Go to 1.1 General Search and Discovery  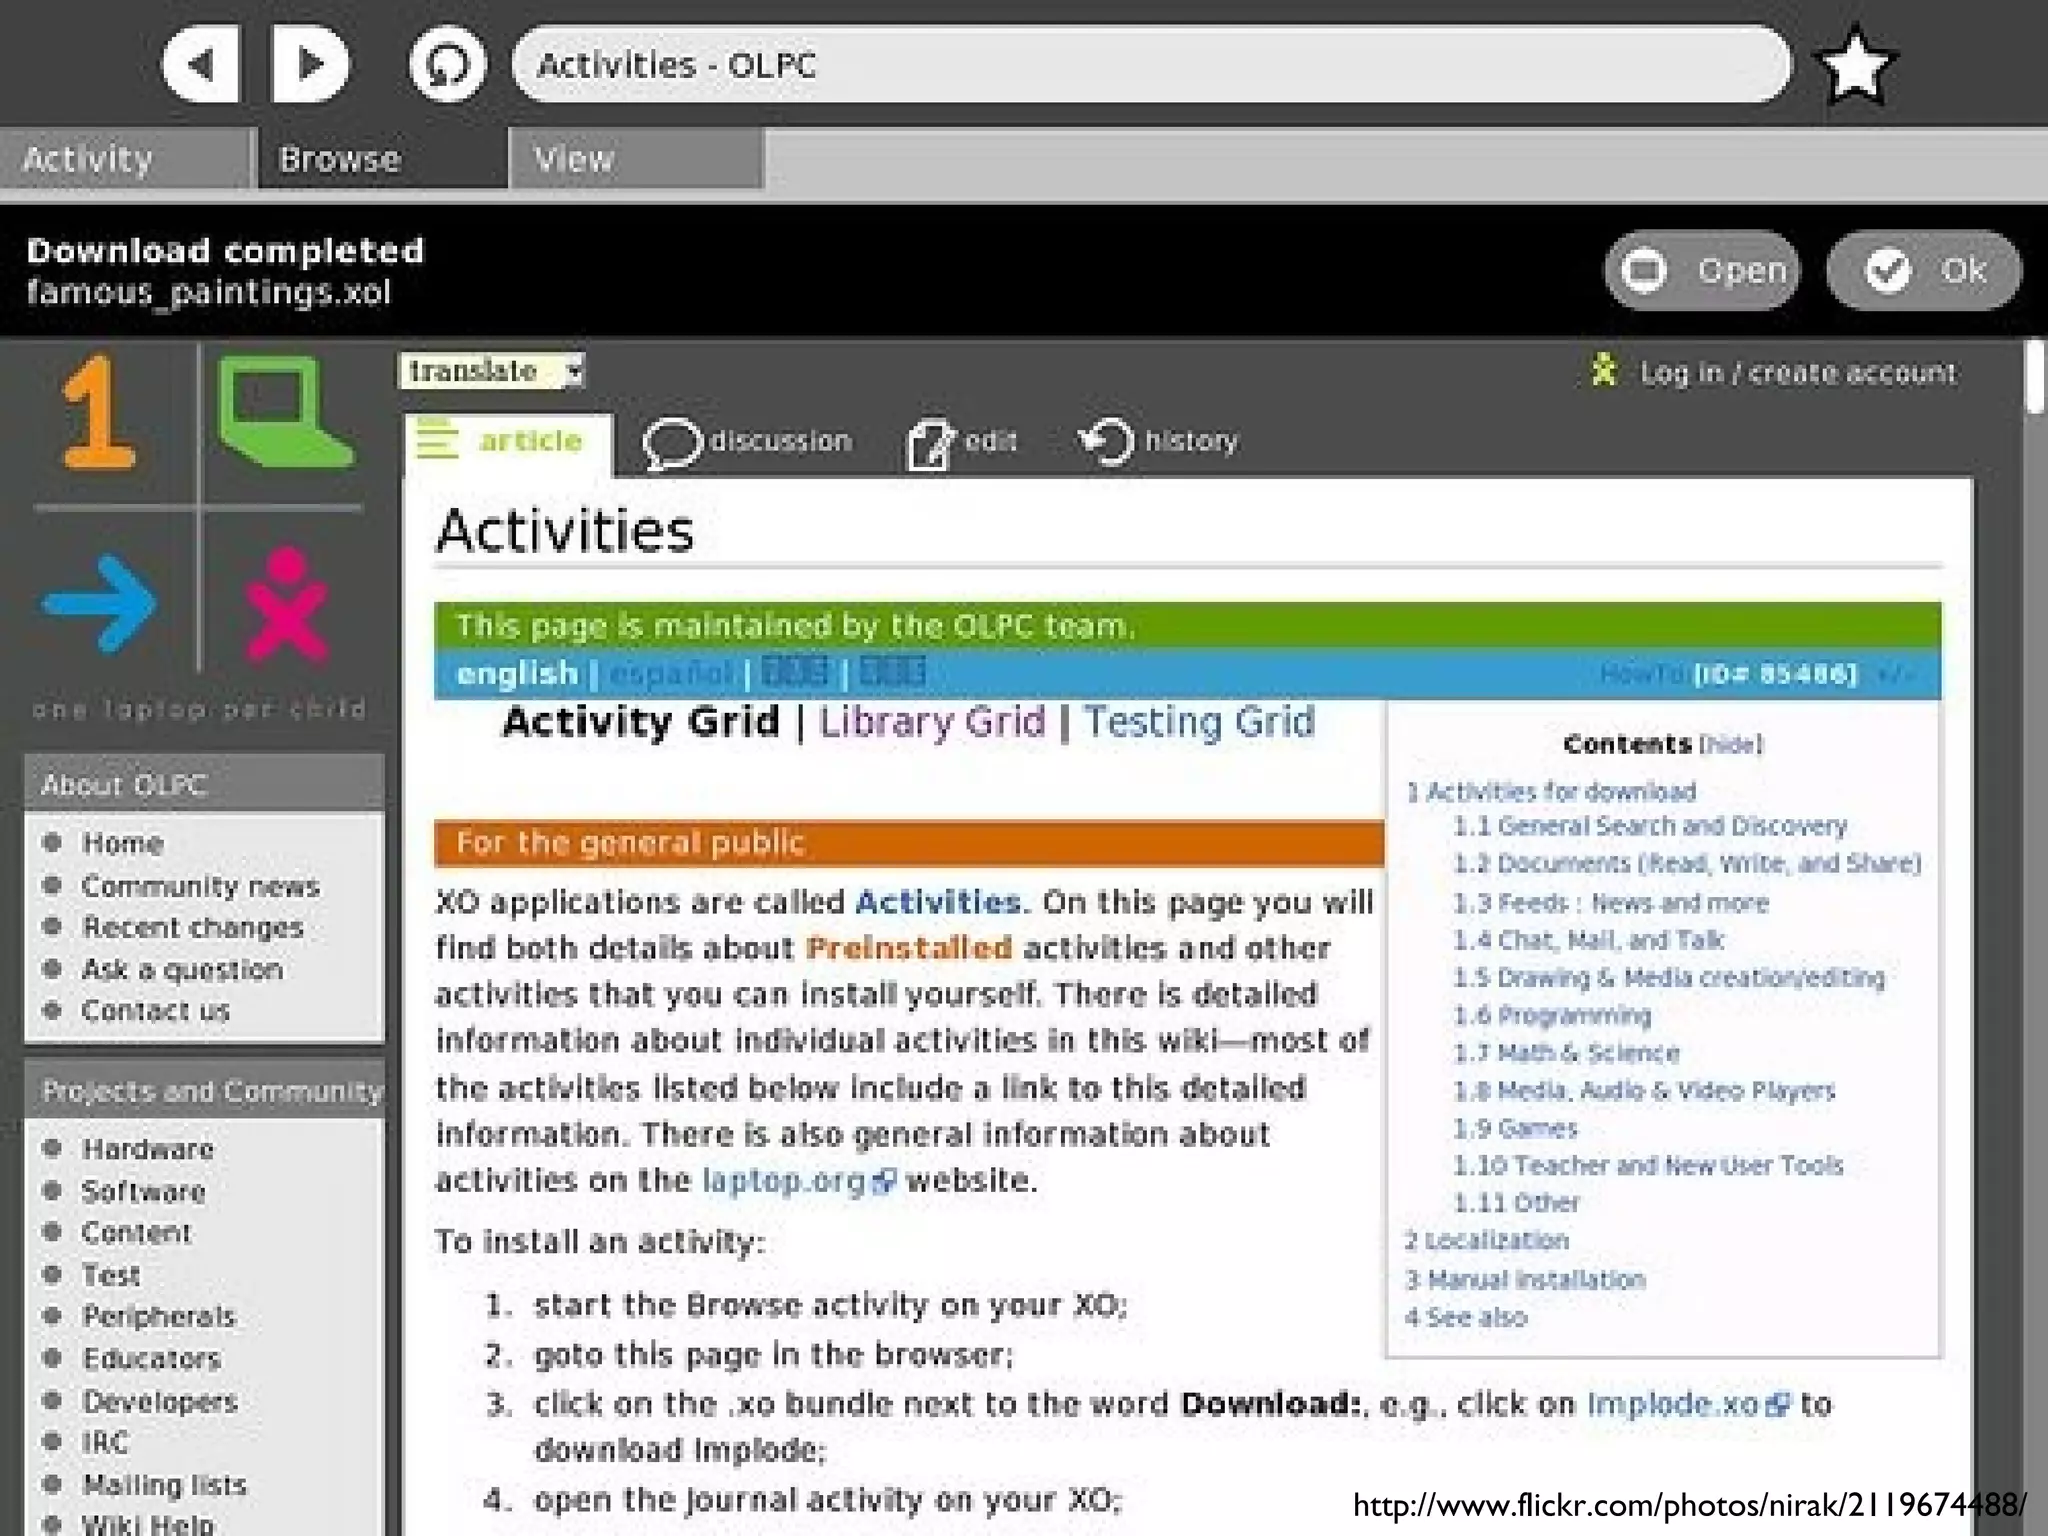pos(1650,826)
